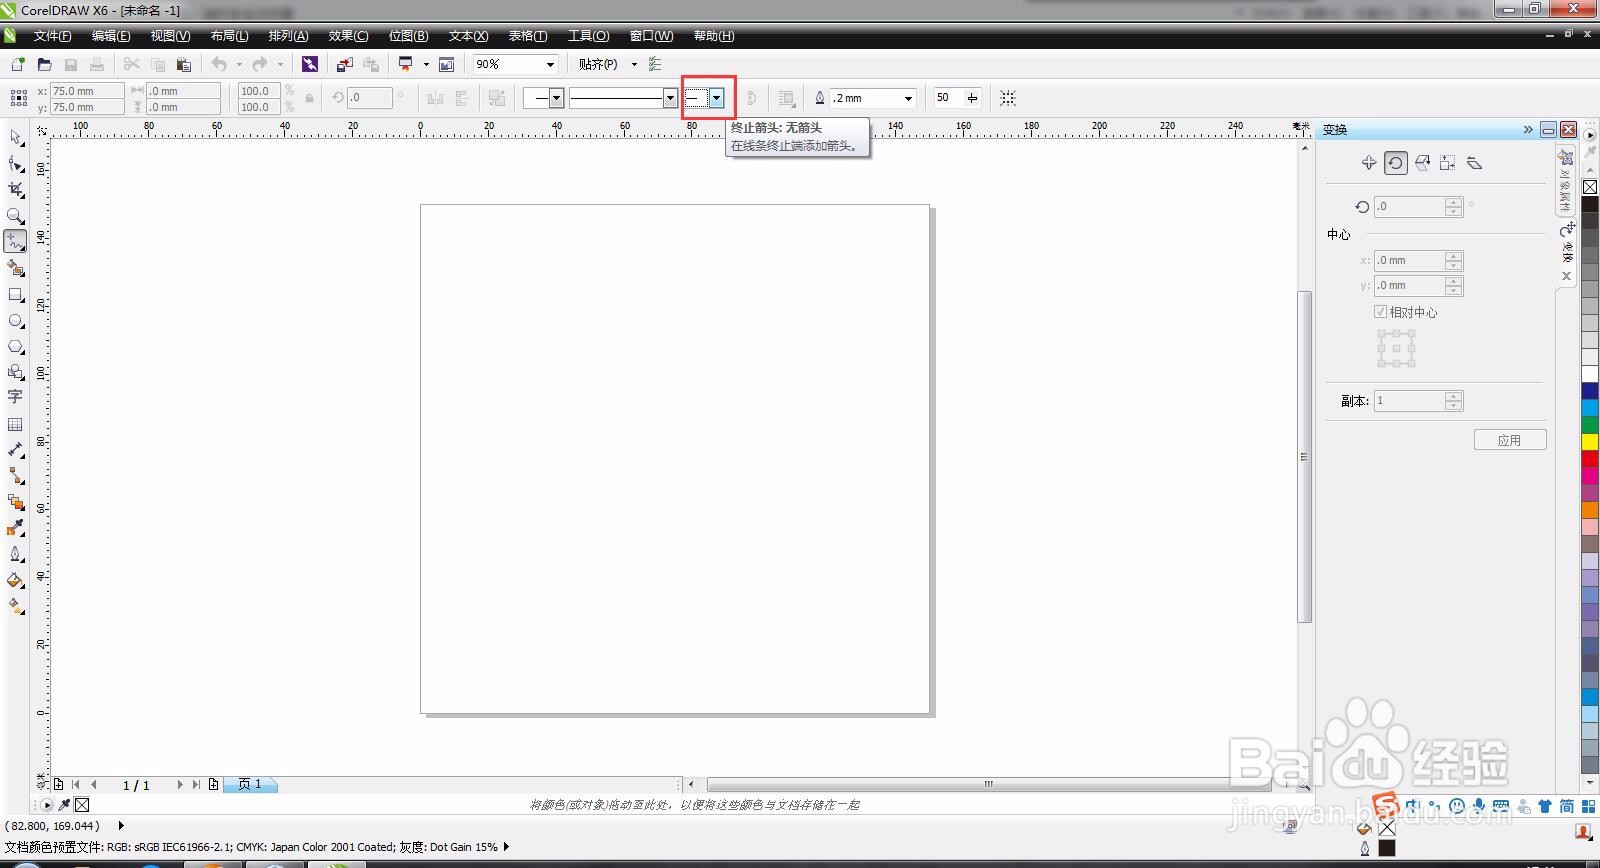Open the 文件(F) menu

click(52, 36)
